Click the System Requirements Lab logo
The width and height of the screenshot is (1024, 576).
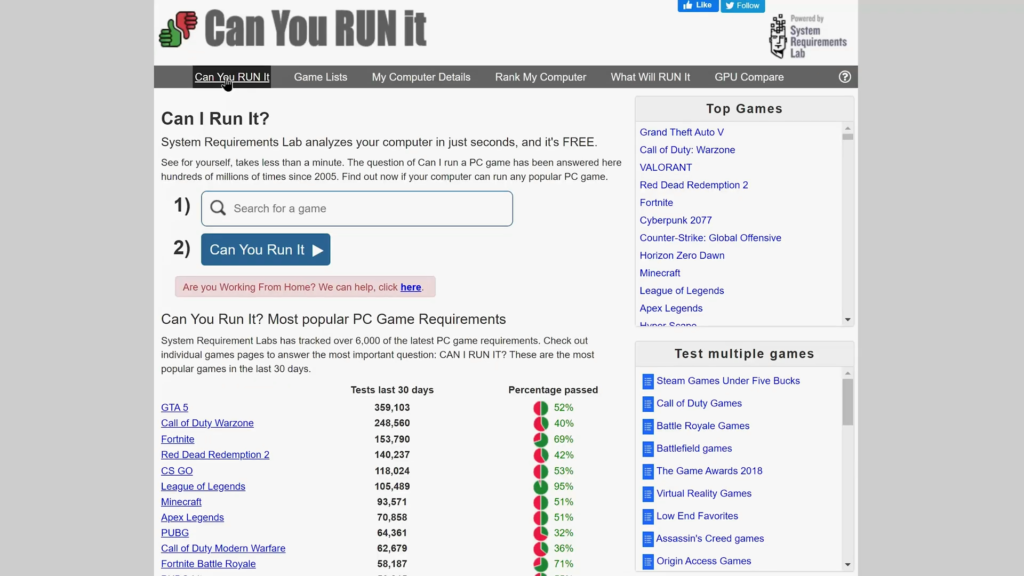coord(807,37)
